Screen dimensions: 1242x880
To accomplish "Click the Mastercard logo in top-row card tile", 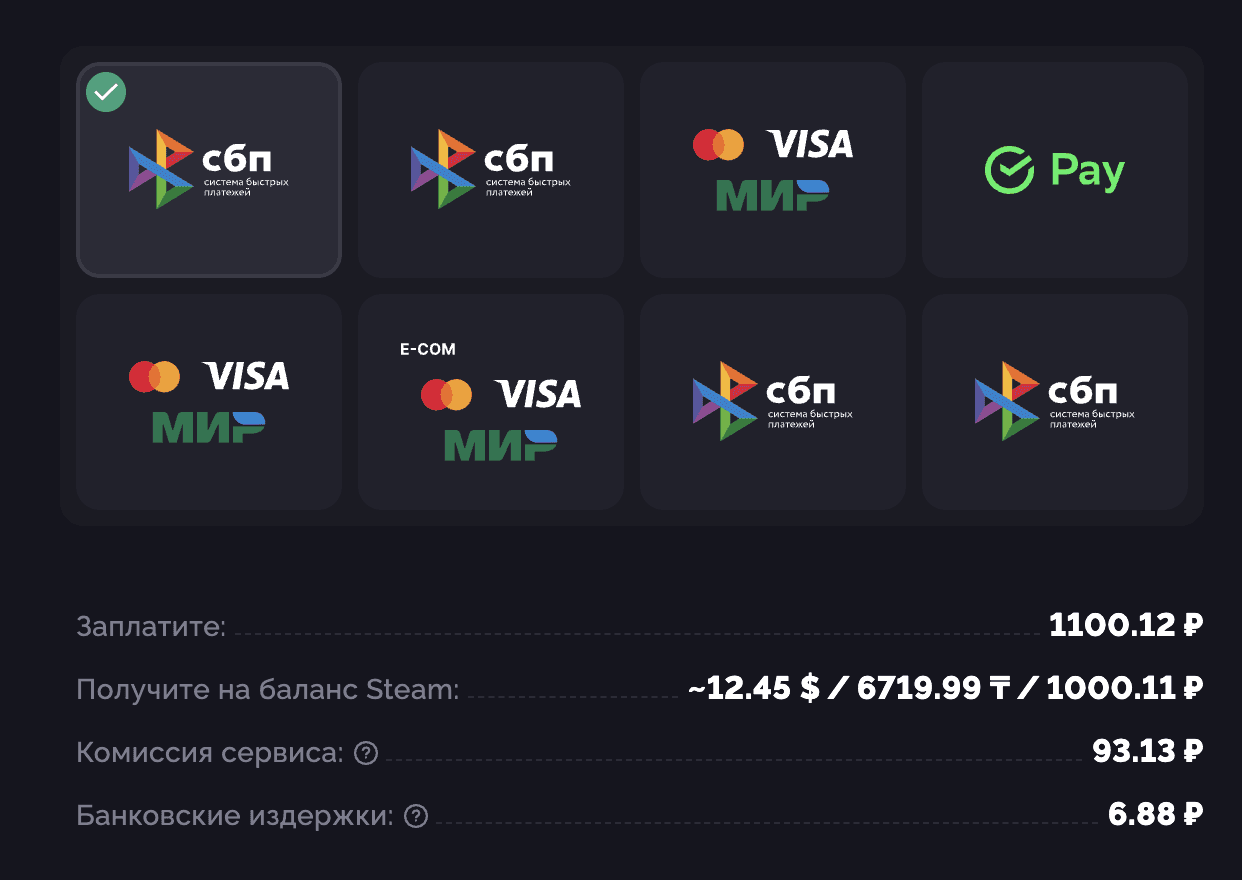I will (718, 145).
